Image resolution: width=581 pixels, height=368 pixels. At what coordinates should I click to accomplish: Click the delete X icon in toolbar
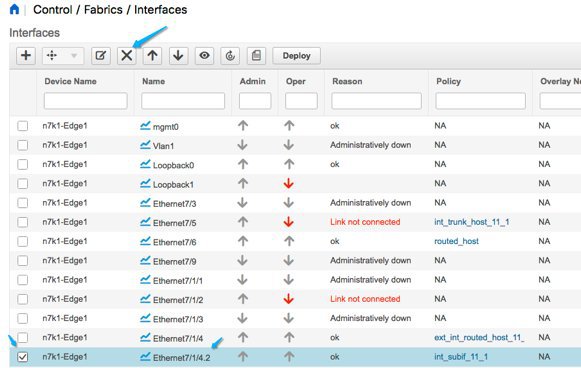click(127, 56)
